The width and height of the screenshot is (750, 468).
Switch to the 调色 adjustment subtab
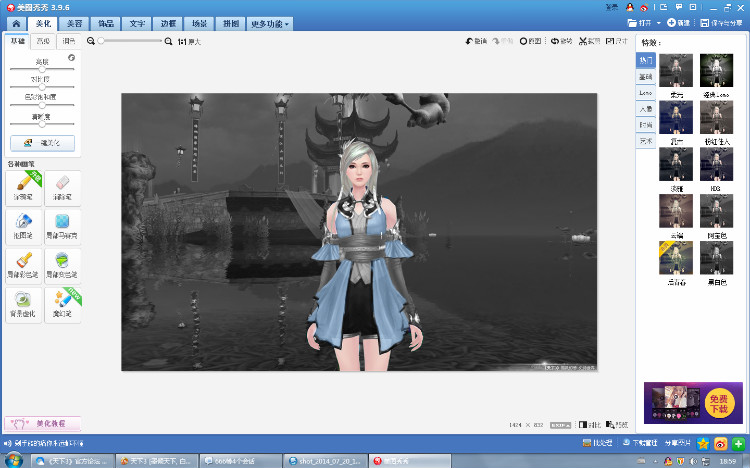[68, 41]
